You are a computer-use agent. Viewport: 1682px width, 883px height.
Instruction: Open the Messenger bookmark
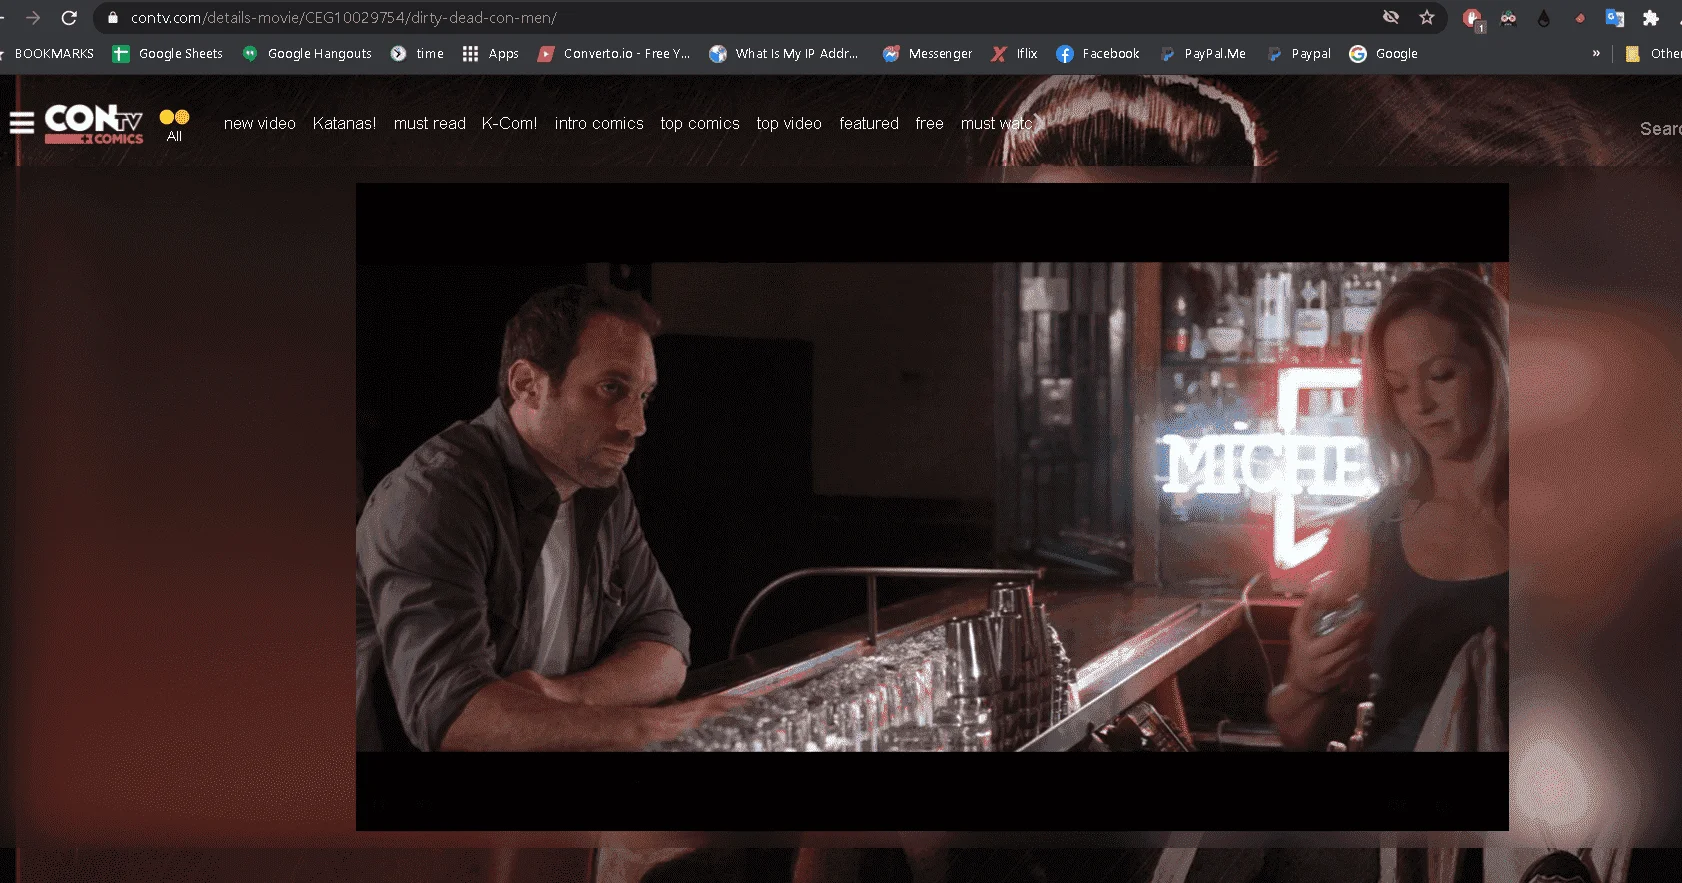[x=927, y=54]
